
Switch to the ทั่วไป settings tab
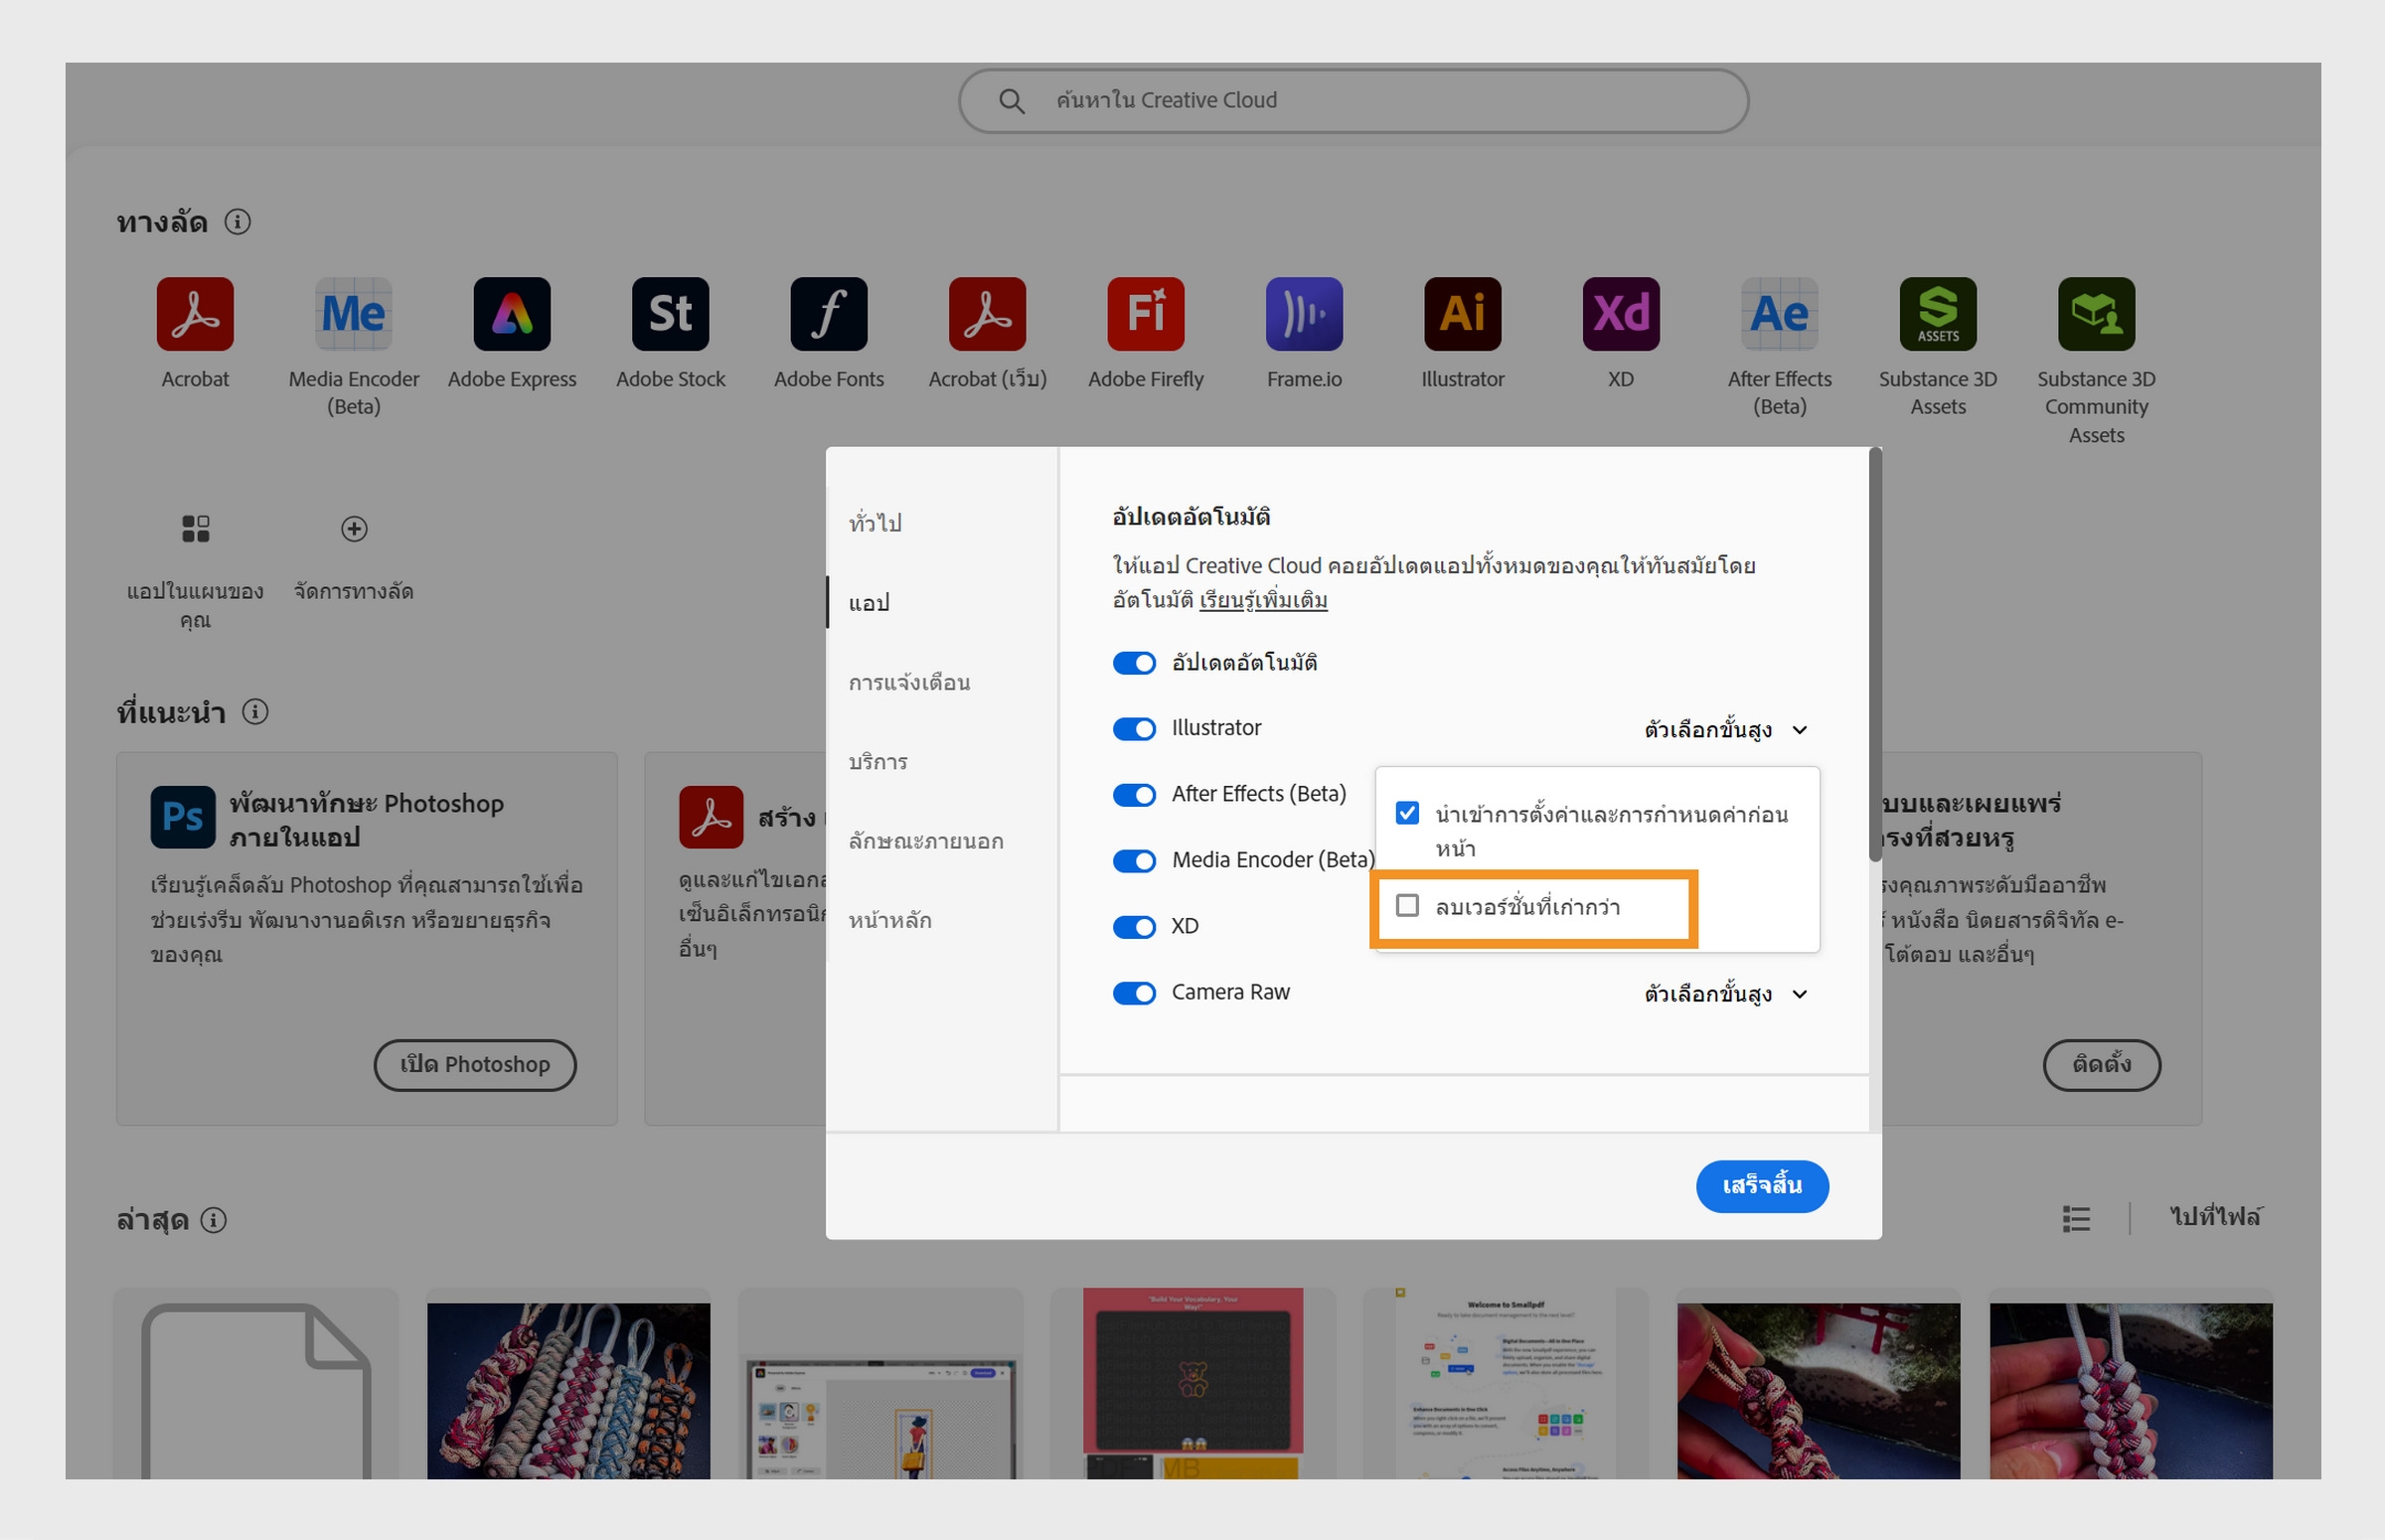click(x=875, y=523)
